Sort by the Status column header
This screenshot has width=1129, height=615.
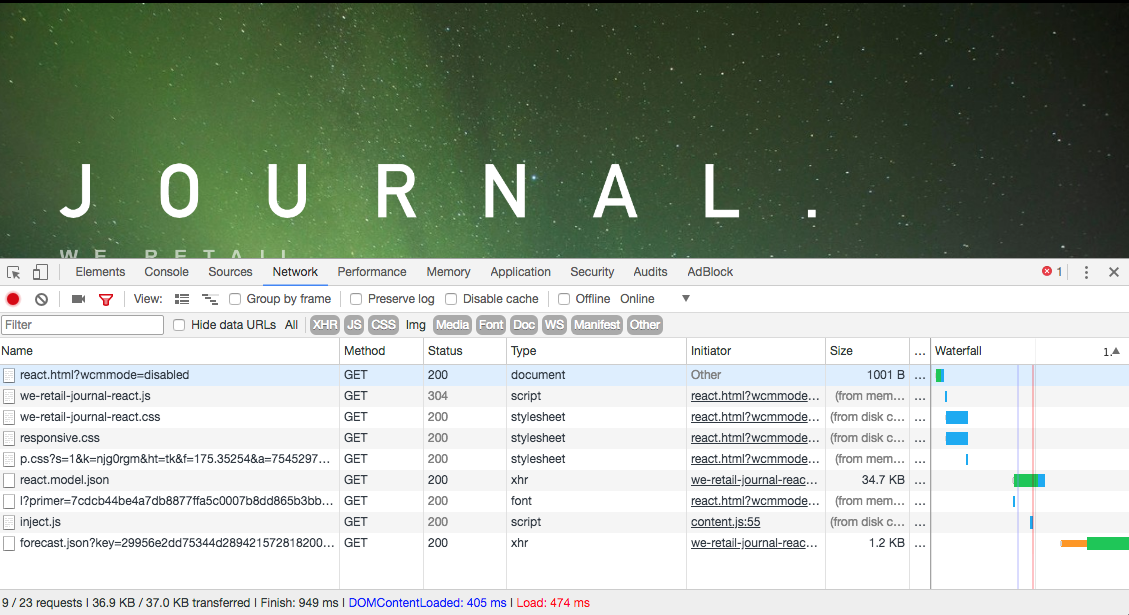pos(465,351)
